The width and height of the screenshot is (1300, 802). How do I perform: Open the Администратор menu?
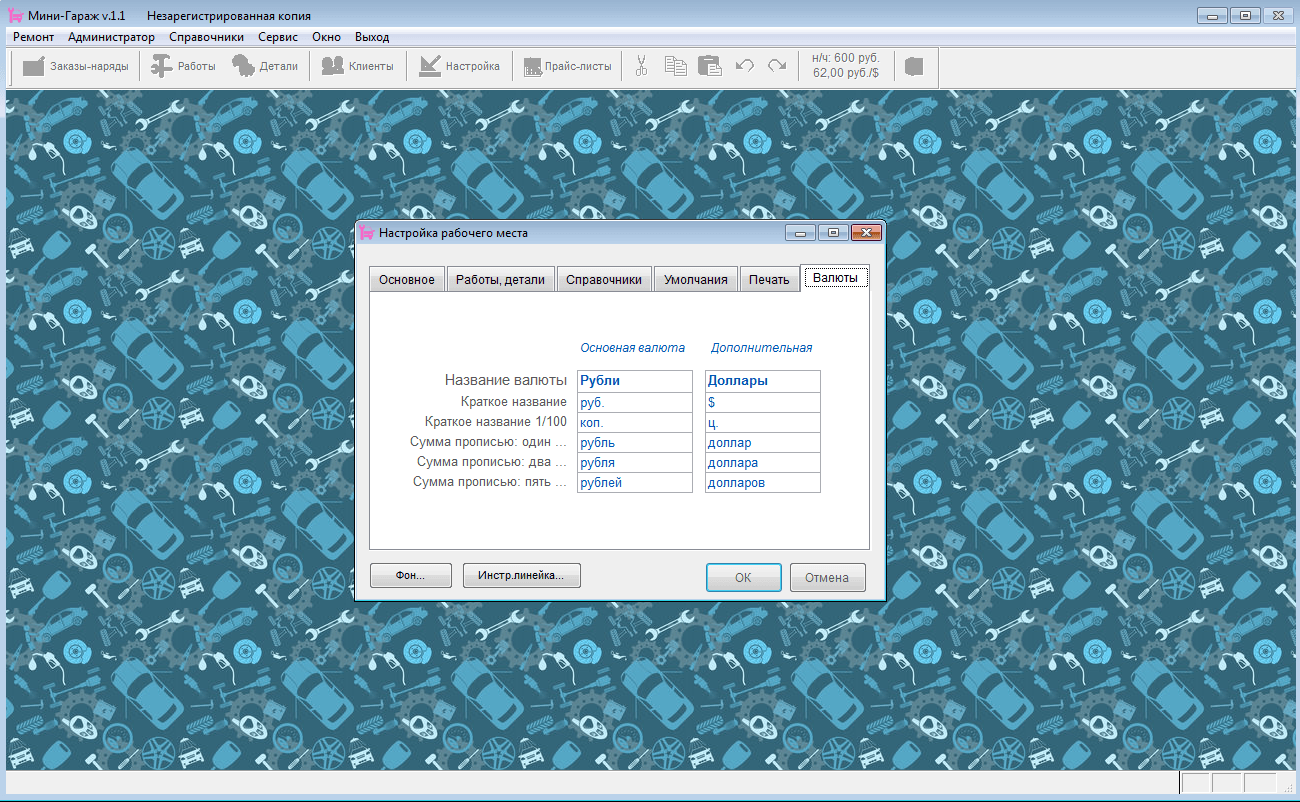tap(112, 37)
